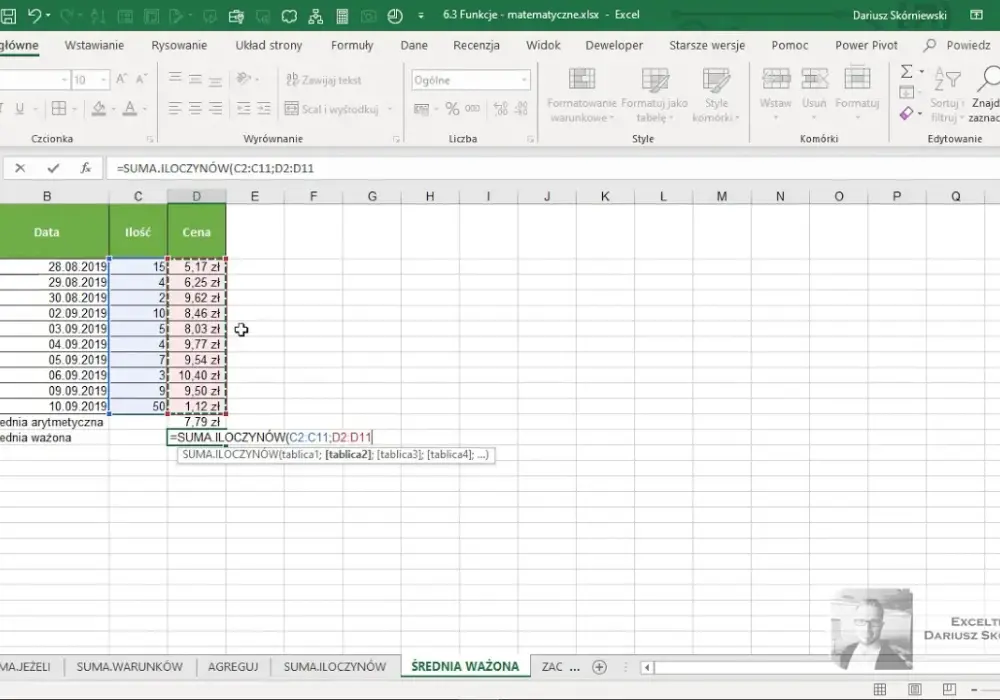Open the Power Pivot tab

866,45
